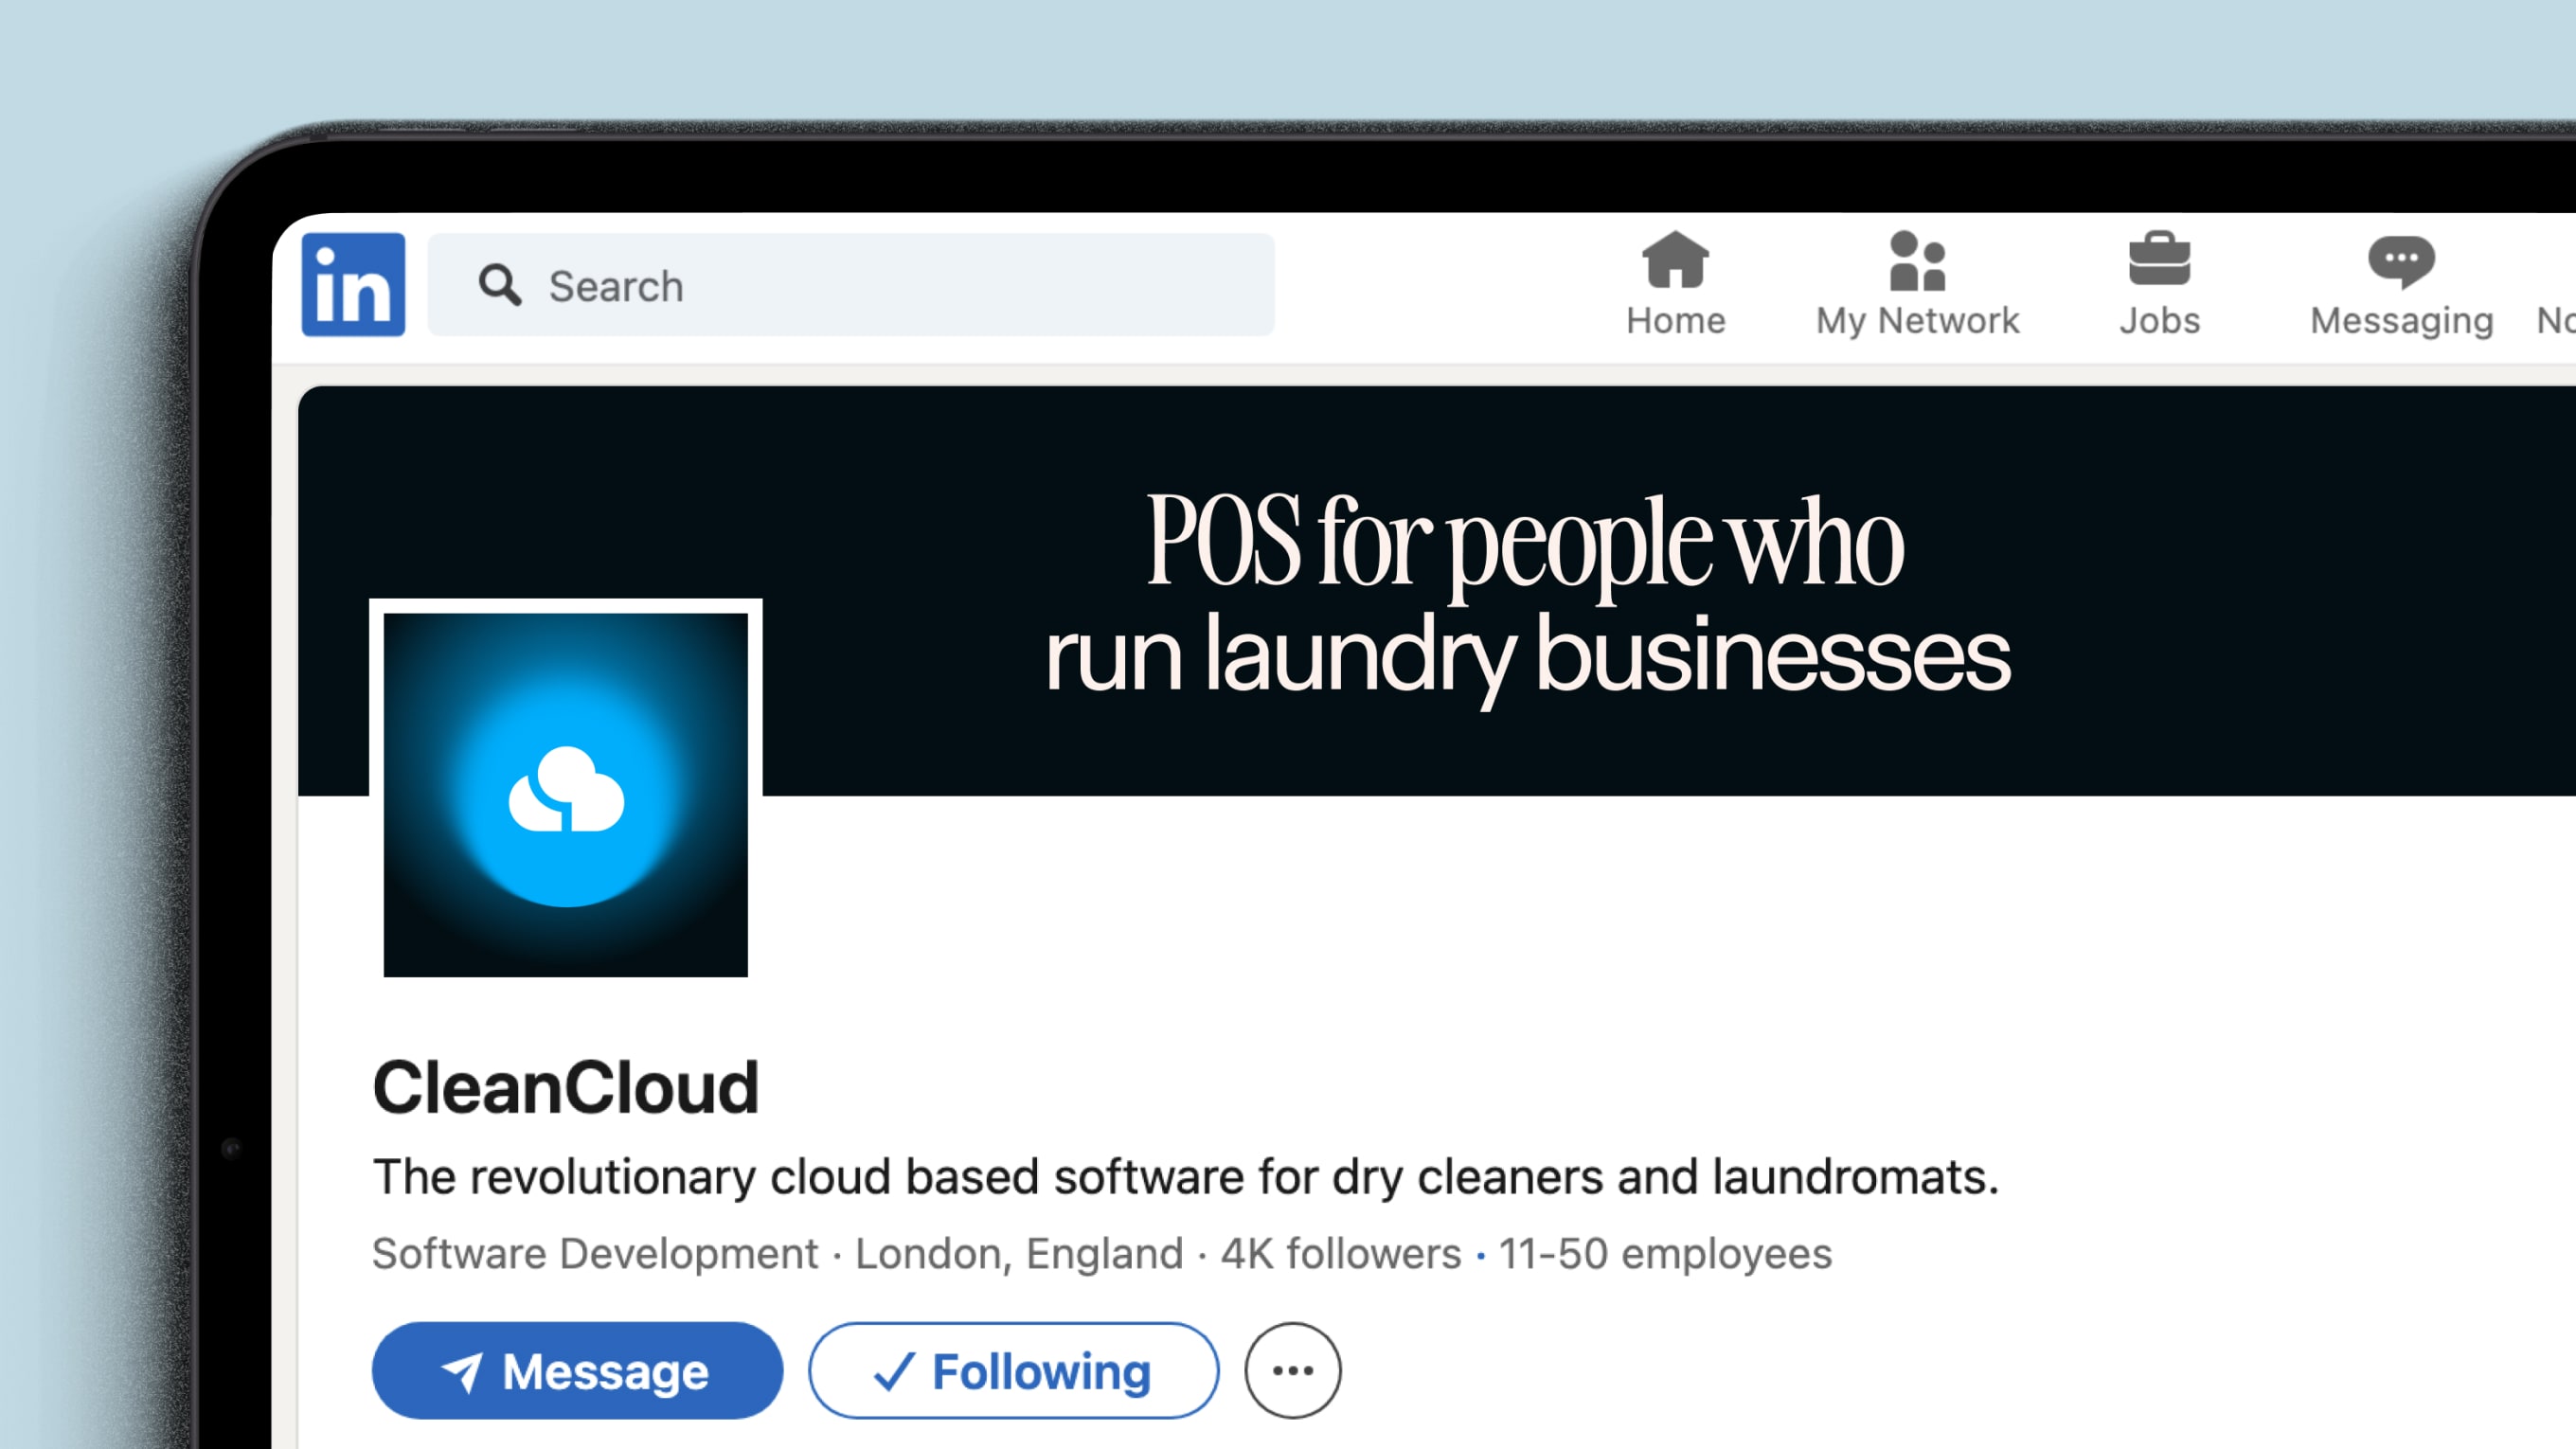
Task: Click the checkmark icon on Following
Action: [893, 1371]
